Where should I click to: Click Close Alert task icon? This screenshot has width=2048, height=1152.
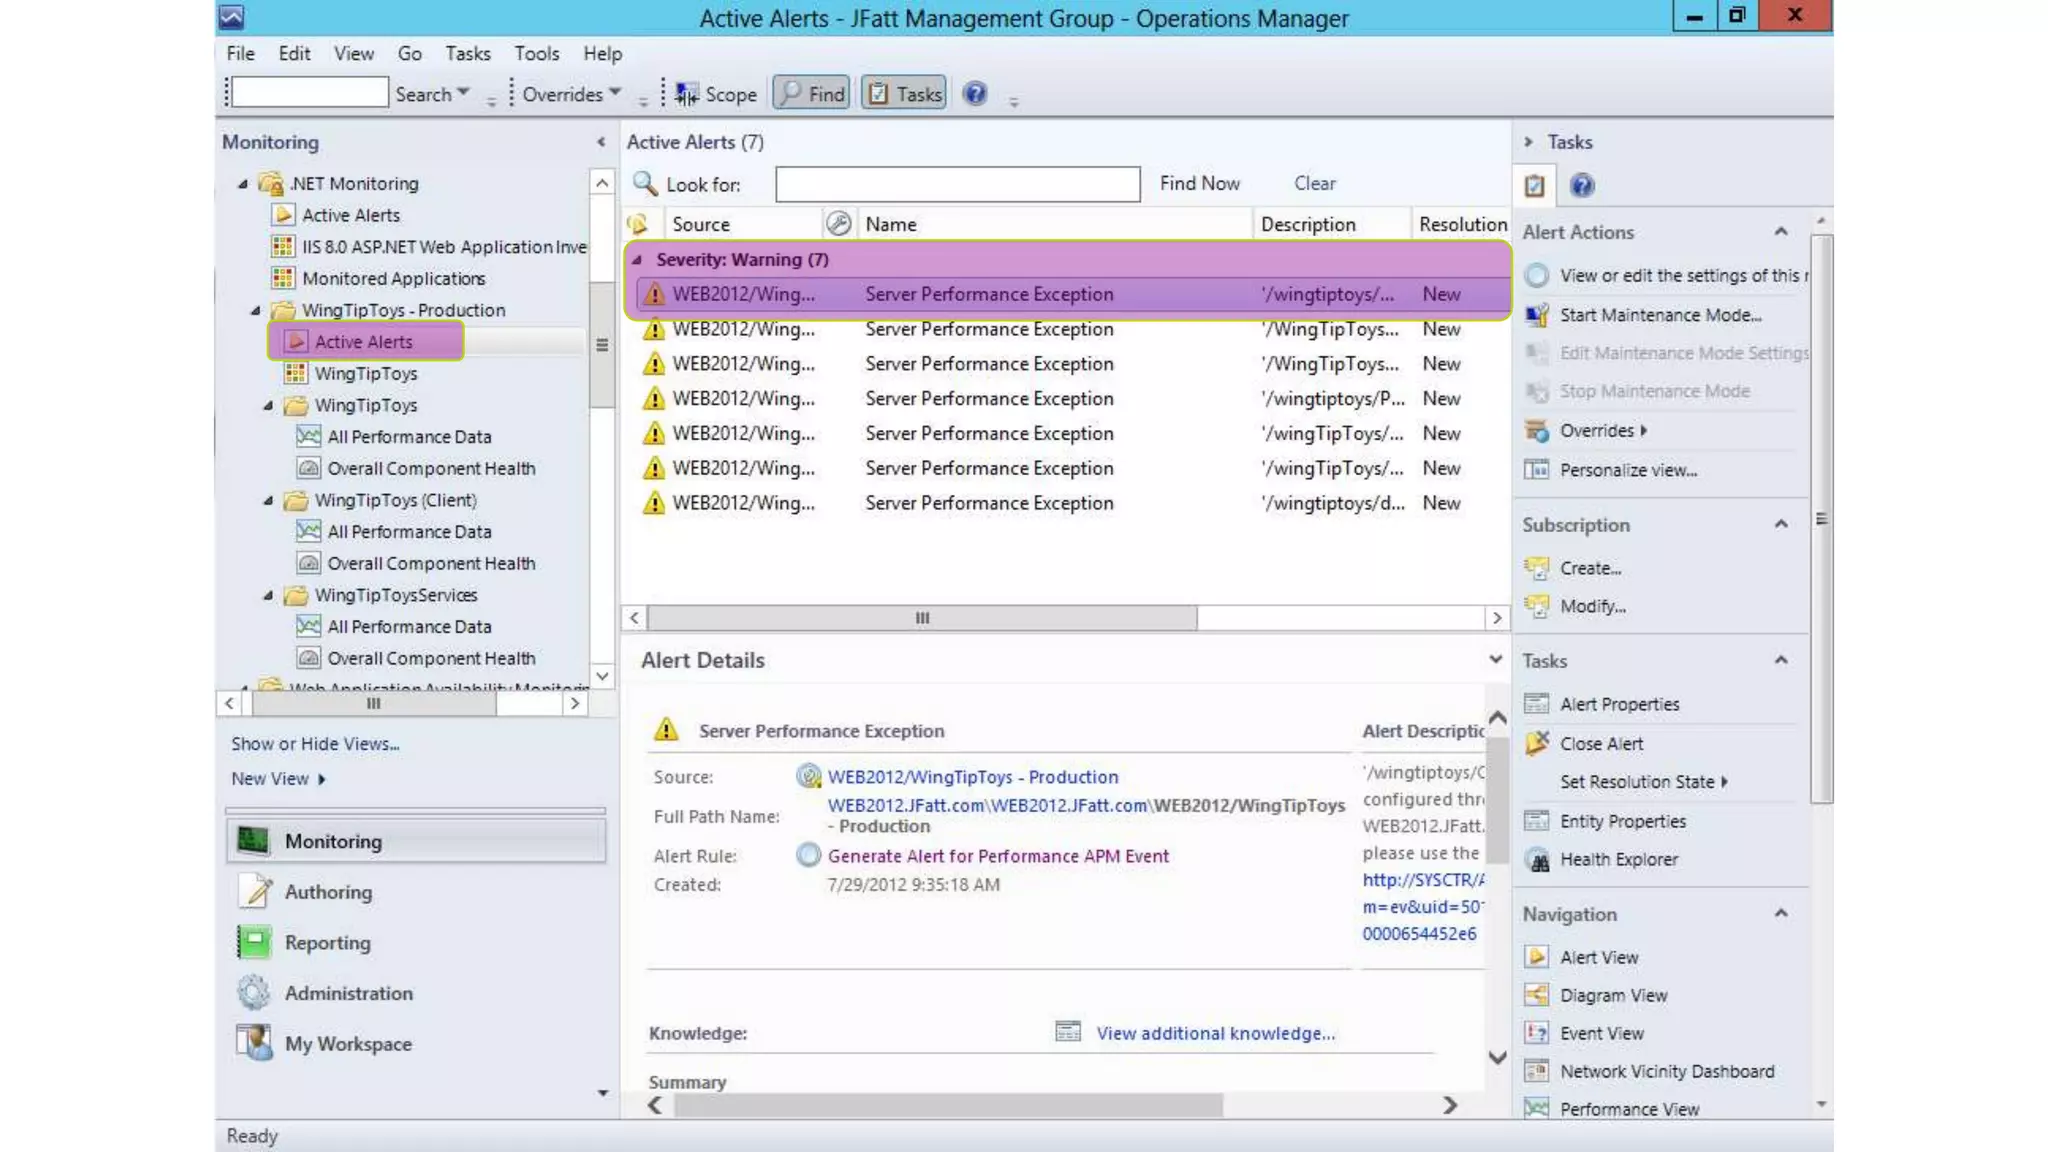coord(1537,743)
